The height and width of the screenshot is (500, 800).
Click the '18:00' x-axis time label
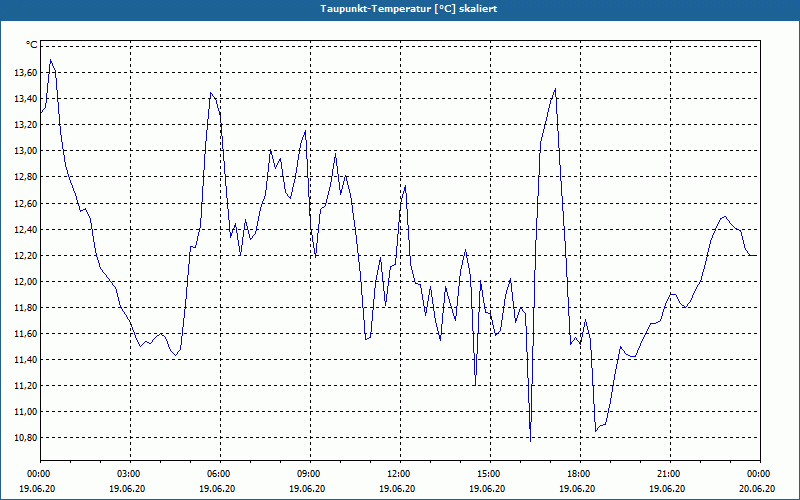(579, 474)
